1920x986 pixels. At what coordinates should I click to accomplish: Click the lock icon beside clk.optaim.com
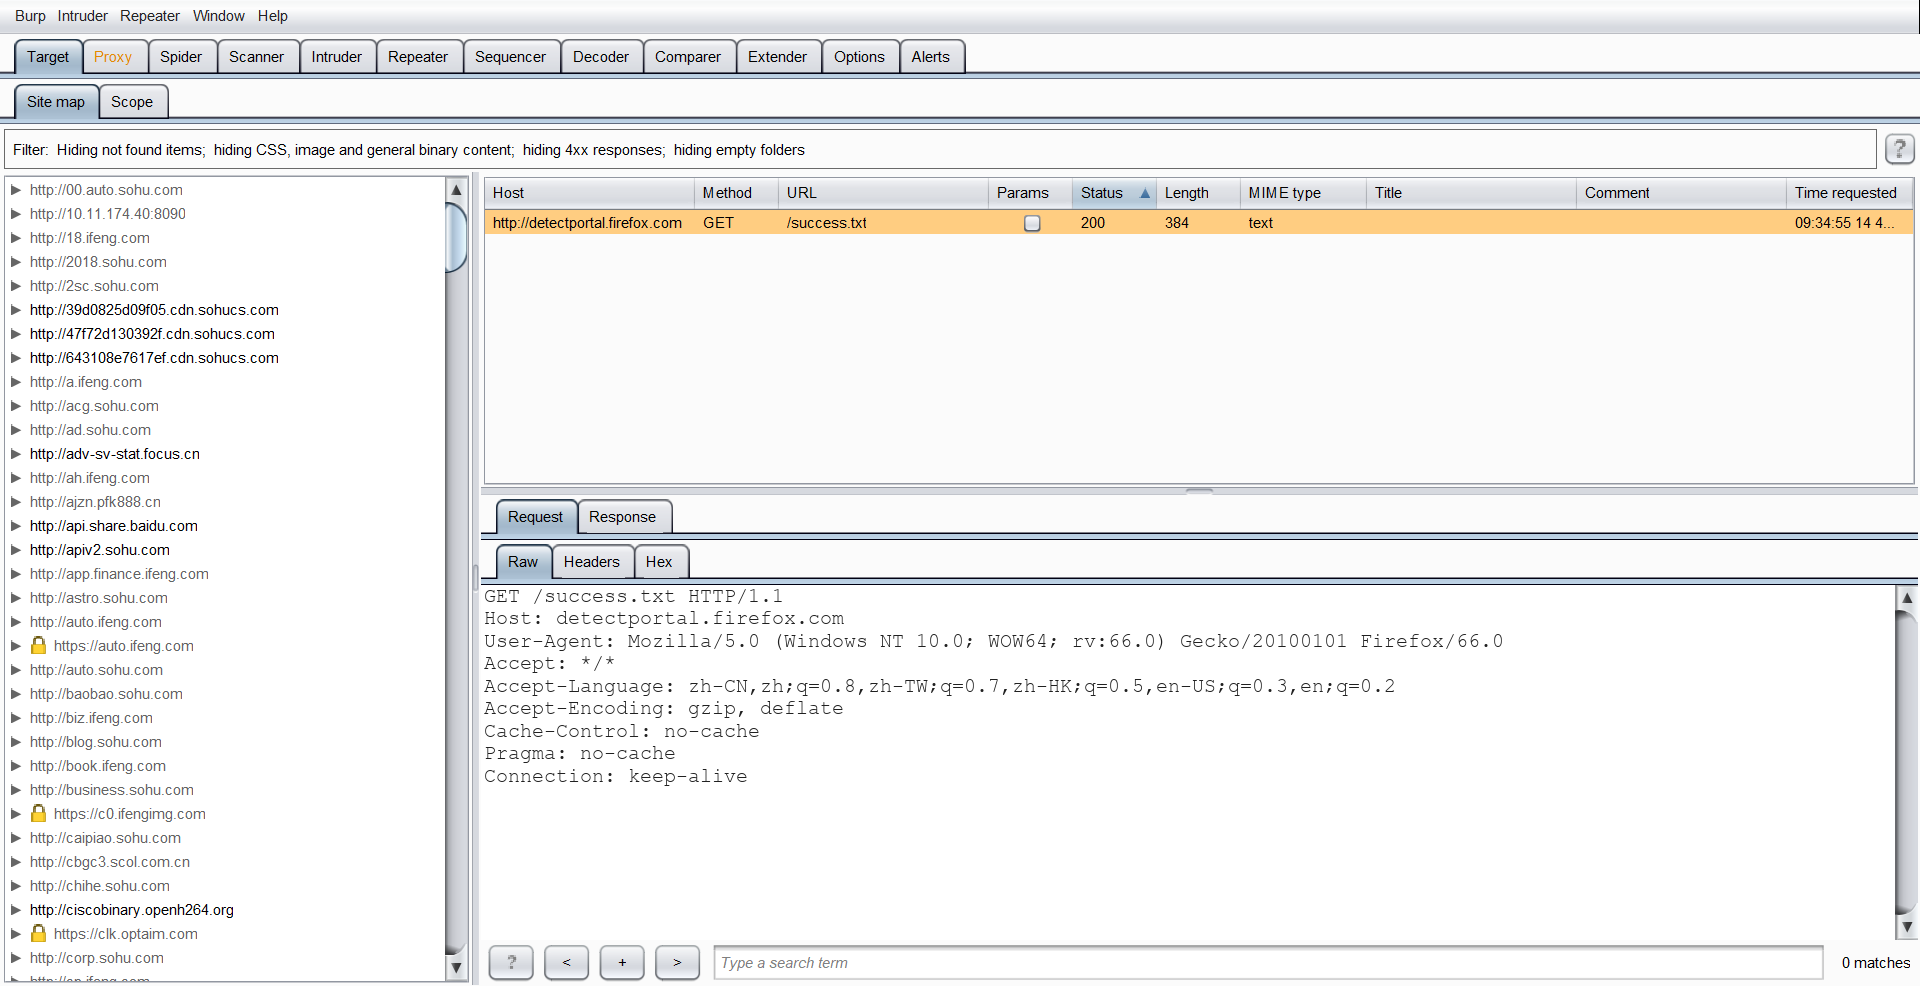pyautogui.click(x=39, y=934)
